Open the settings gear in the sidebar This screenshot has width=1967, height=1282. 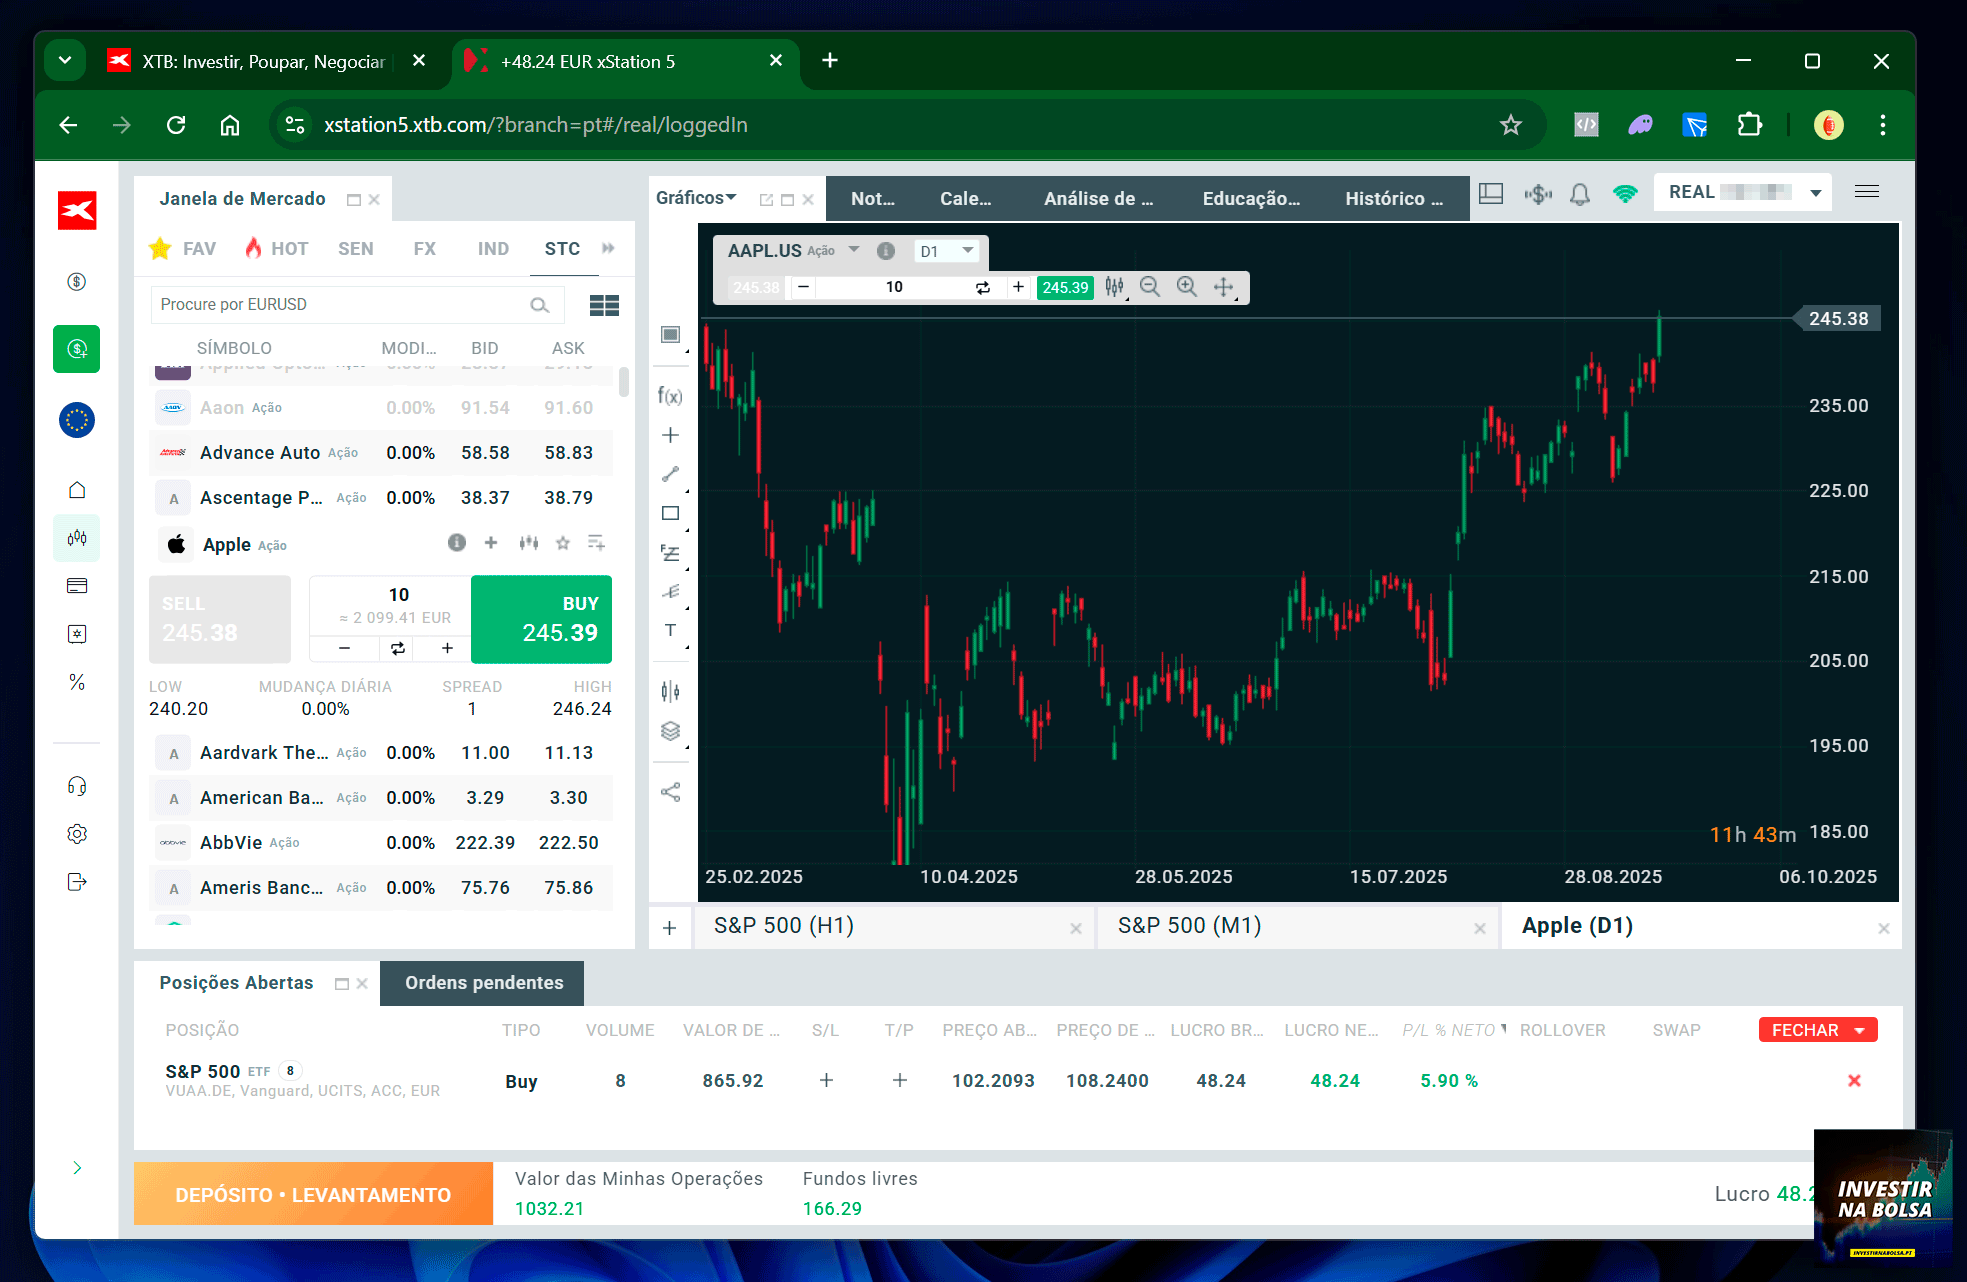77,834
